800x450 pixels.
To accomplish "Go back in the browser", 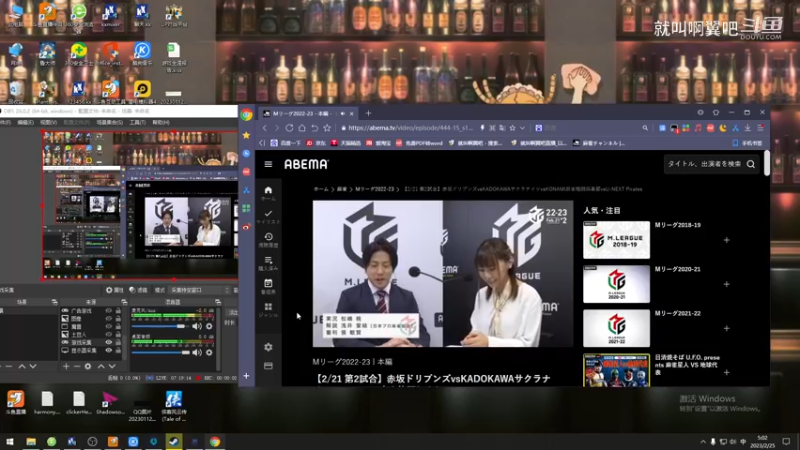I will pos(265,128).
